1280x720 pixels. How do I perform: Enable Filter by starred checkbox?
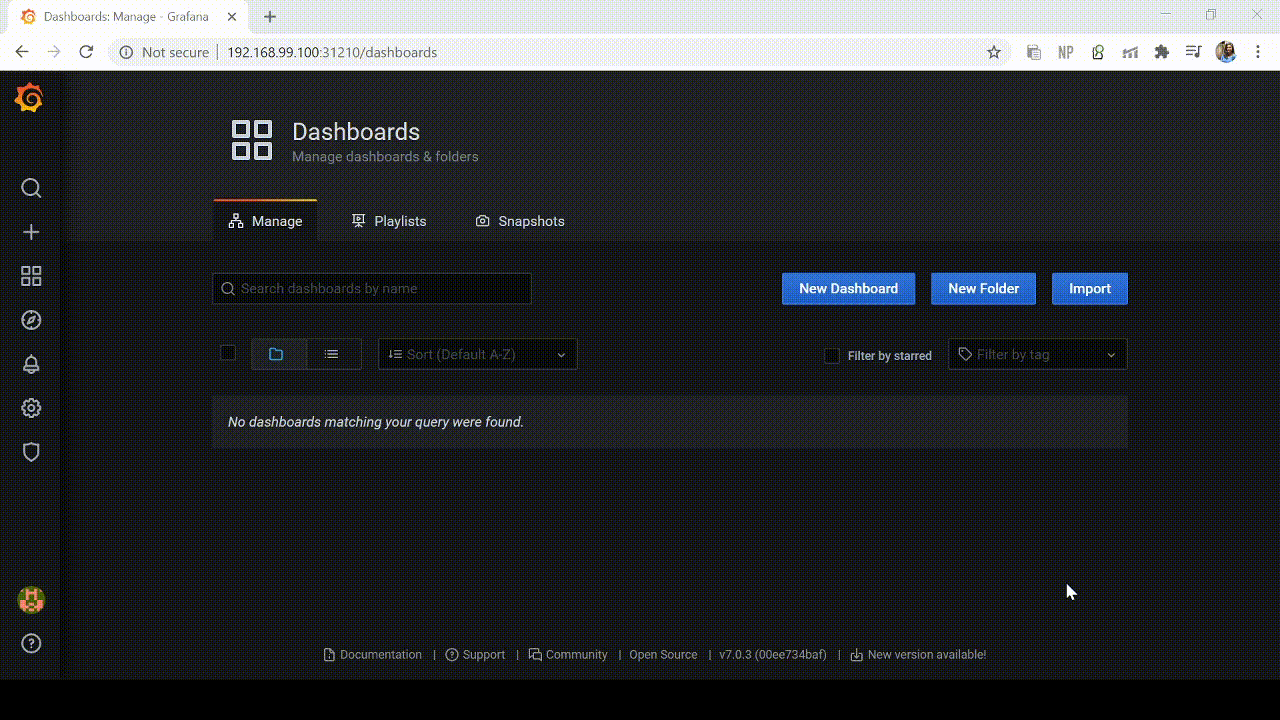(x=831, y=355)
